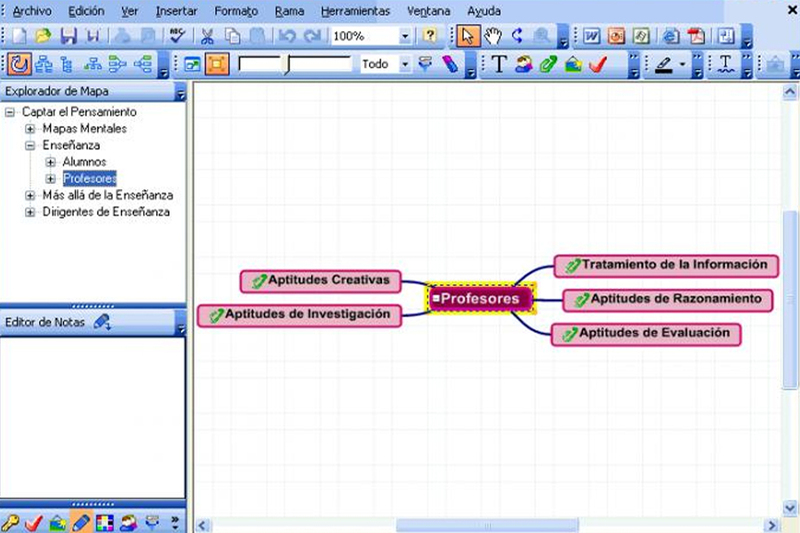Open the Insertar menu

pos(176,11)
